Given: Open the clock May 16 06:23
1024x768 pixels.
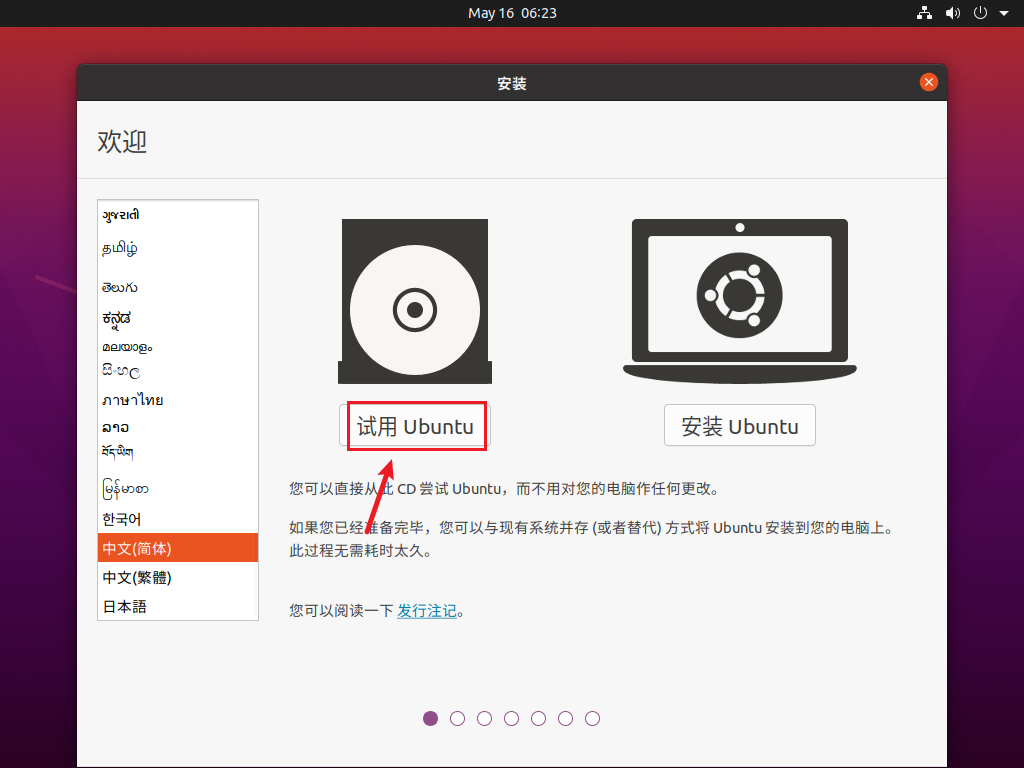Looking at the screenshot, I should click(x=512, y=13).
